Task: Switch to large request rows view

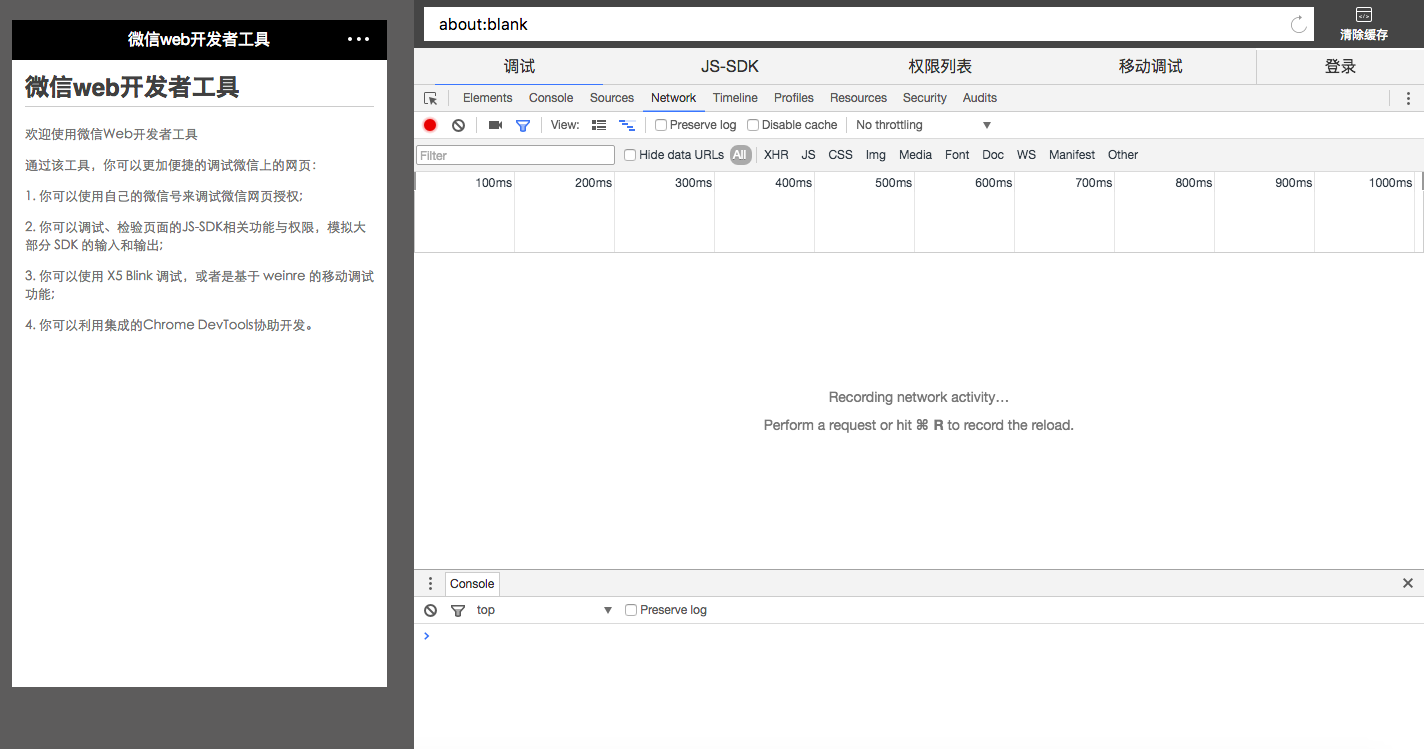Action: click(599, 125)
